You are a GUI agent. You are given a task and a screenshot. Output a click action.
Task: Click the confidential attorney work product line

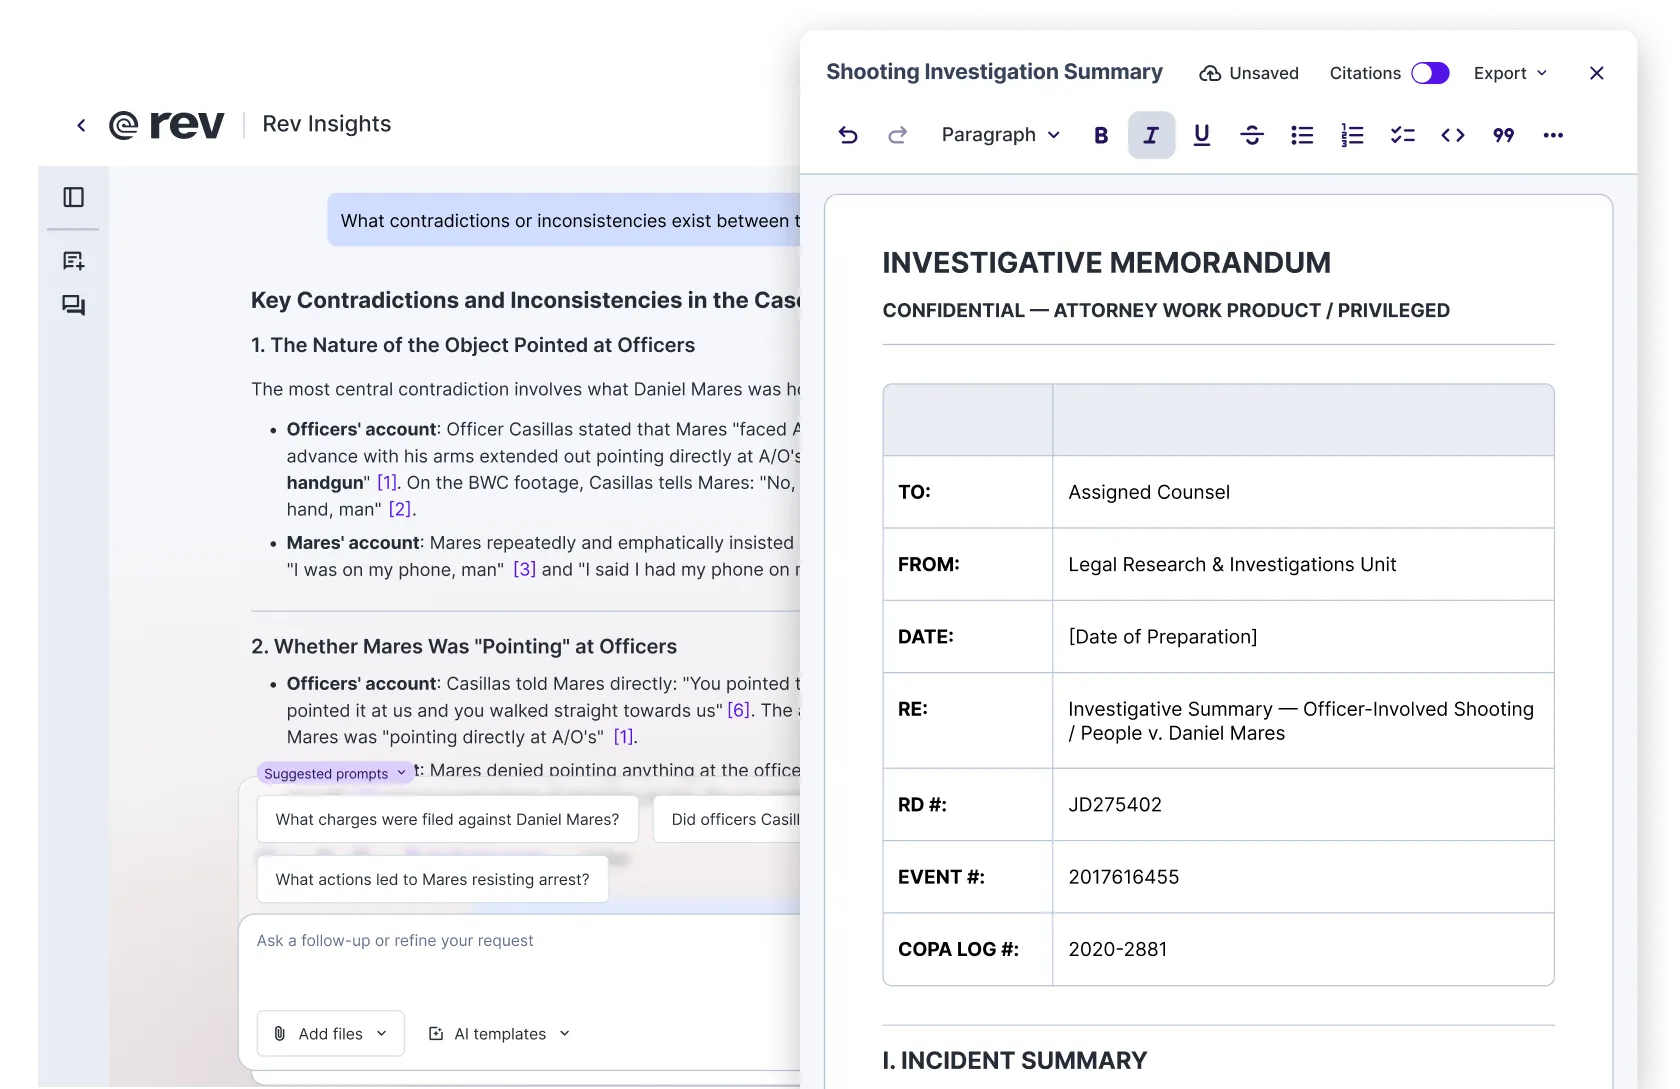tap(1166, 310)
